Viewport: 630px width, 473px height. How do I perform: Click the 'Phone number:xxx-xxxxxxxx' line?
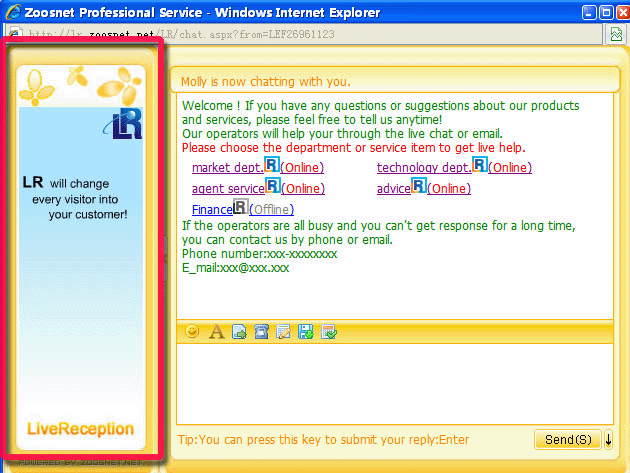260,254
